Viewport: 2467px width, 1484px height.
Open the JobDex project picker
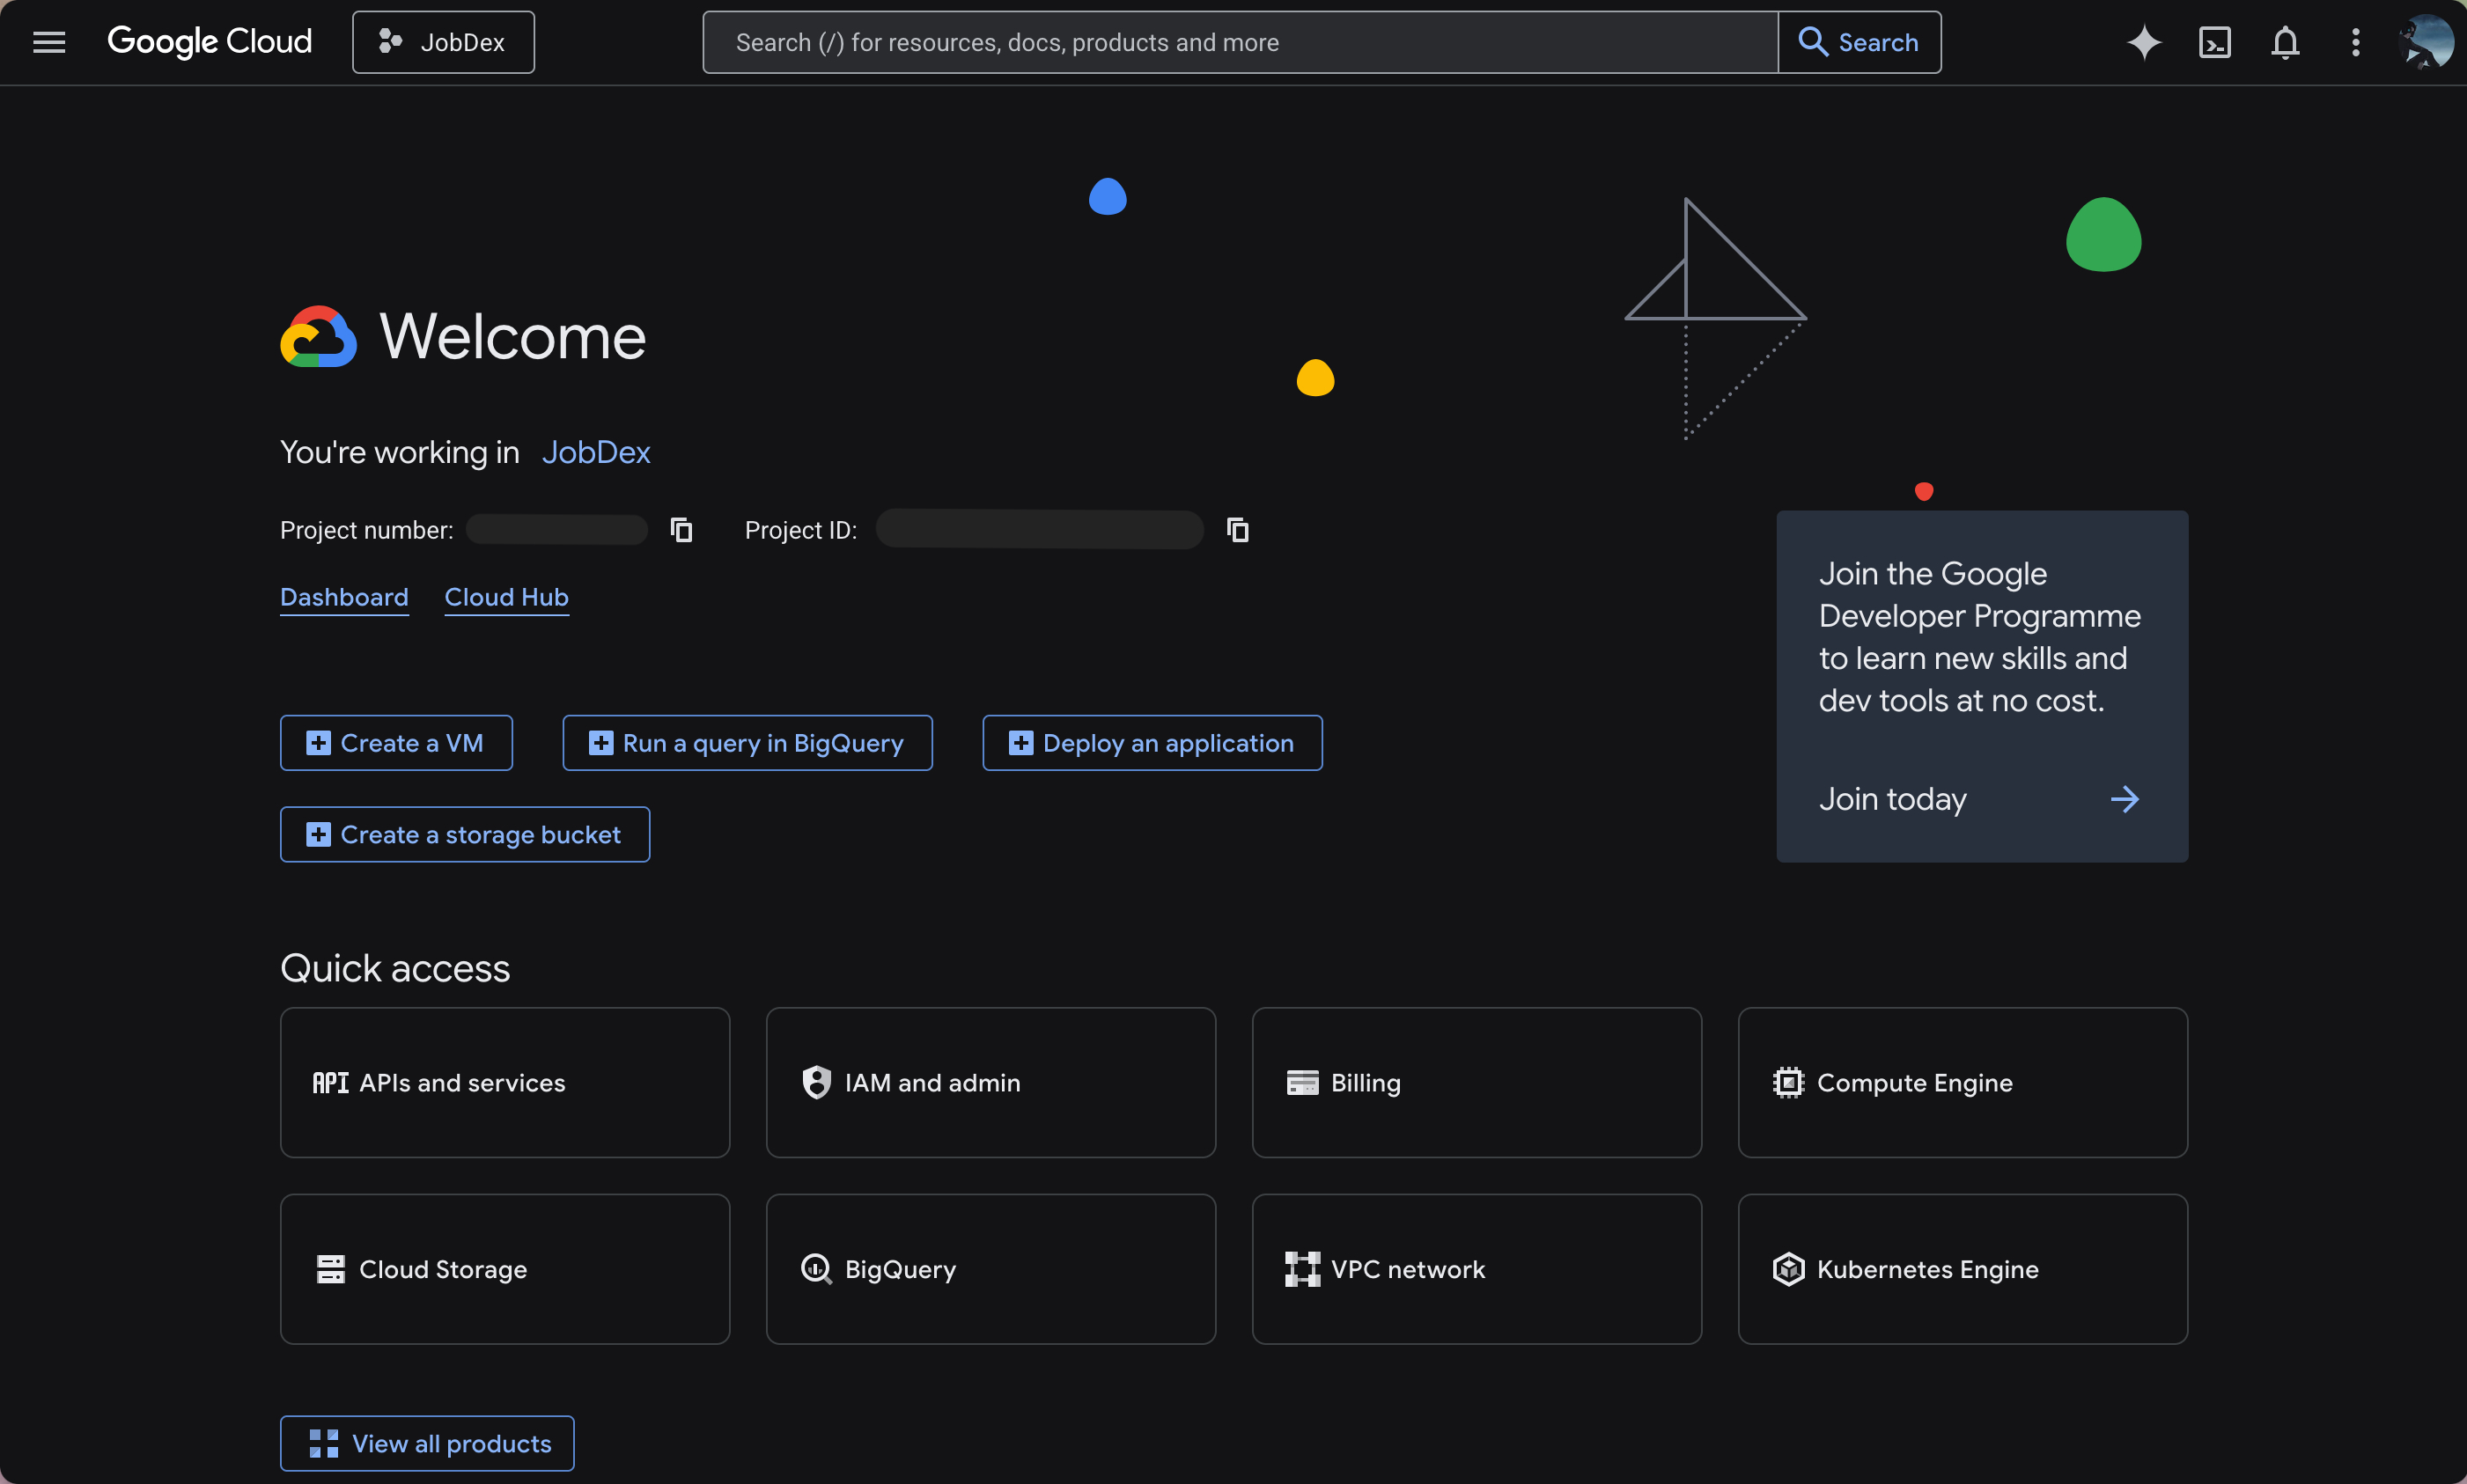443,42
